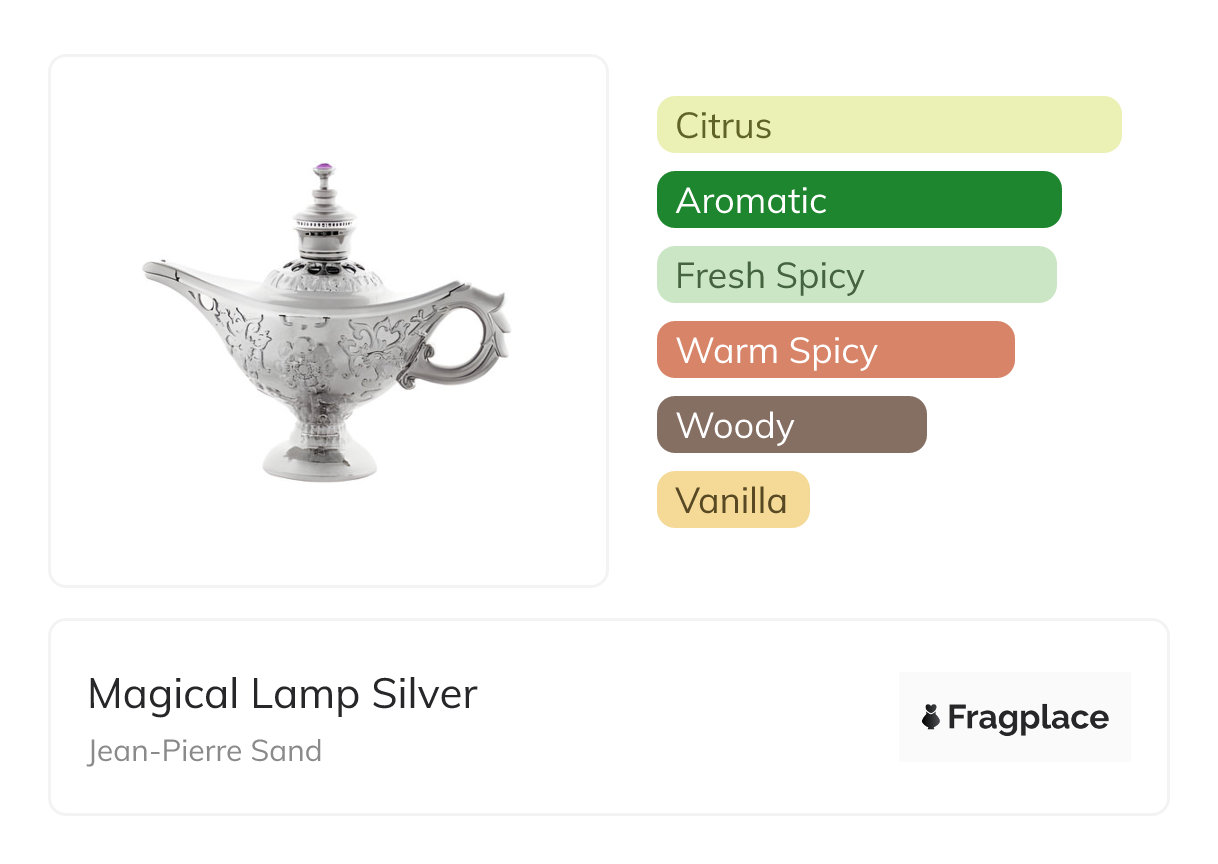This screenshot has height=864, width=1218.
Task: Click the green Aromatic accord bar
Action: pos(858,200)
